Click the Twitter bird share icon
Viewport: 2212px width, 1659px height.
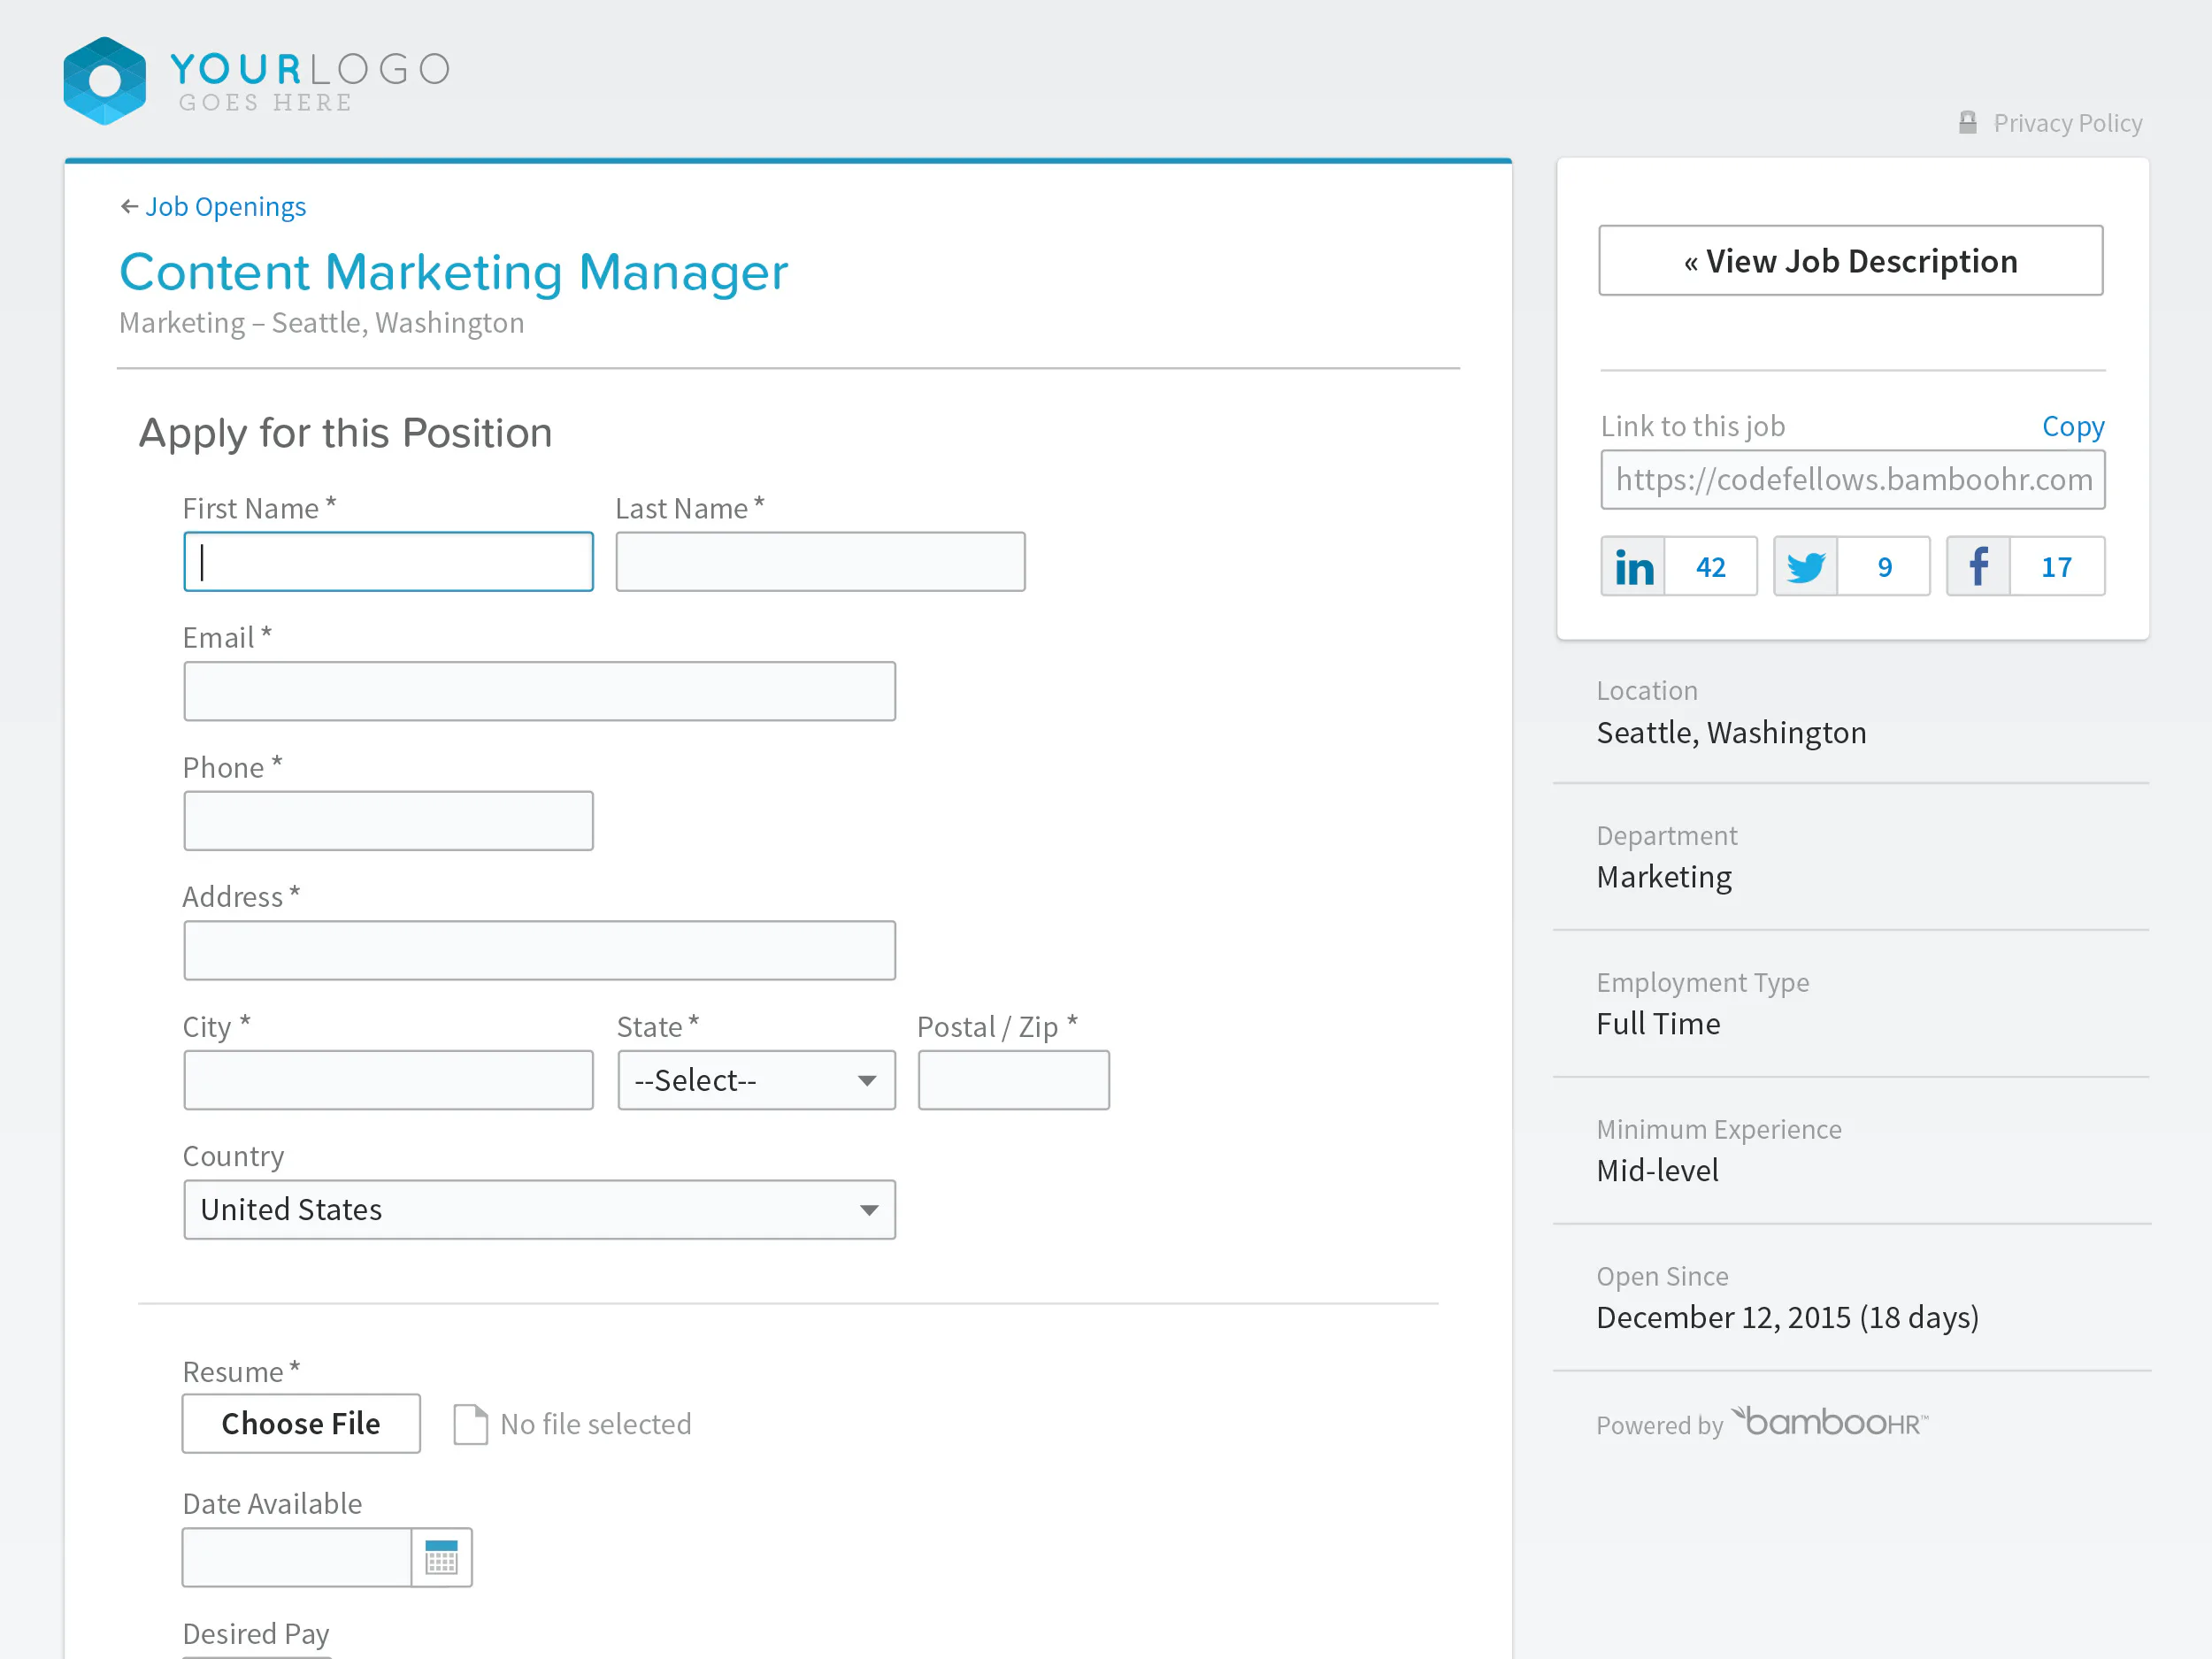pyautogui.click(x=1805, y=567)
